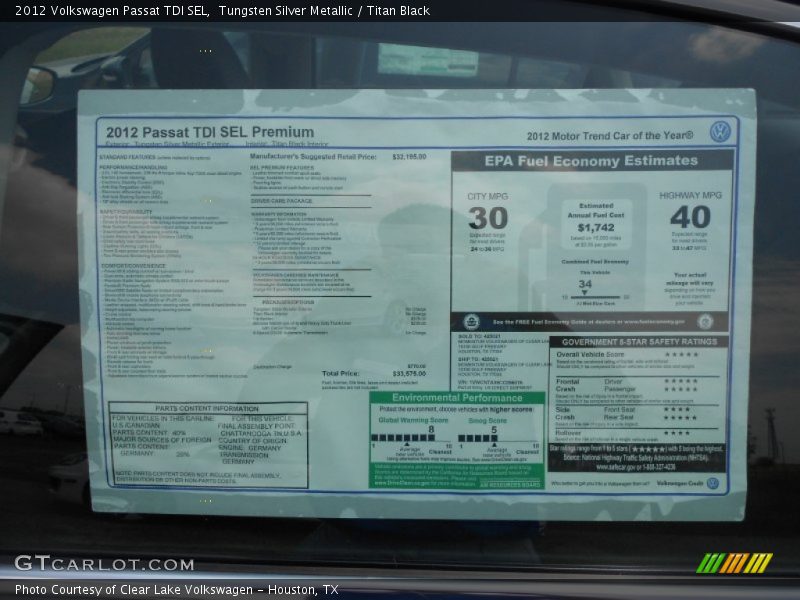Click the "EPA Fuel Economy Estimates" header
The width and height of the screenshot is (800, 600).
pyautogui.click(x=591, y=161)
